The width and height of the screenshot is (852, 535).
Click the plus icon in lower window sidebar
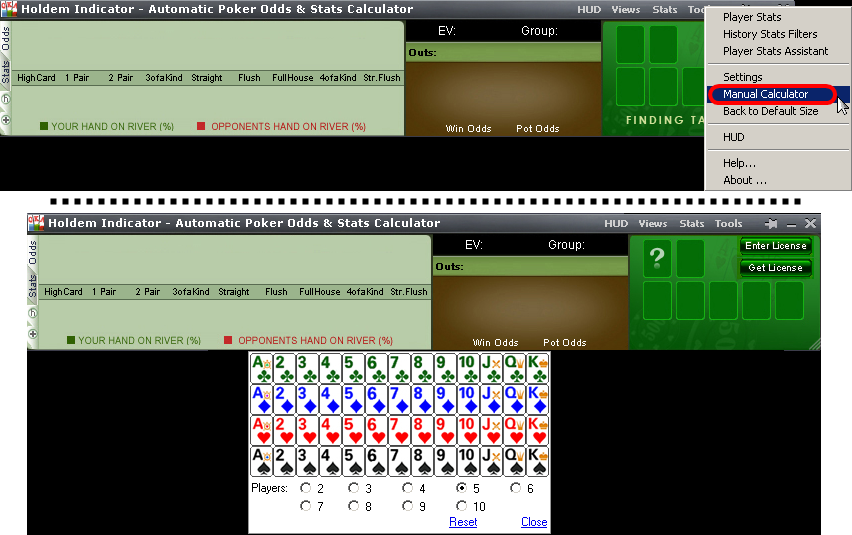pyautogui.click(x=33, y=334)
